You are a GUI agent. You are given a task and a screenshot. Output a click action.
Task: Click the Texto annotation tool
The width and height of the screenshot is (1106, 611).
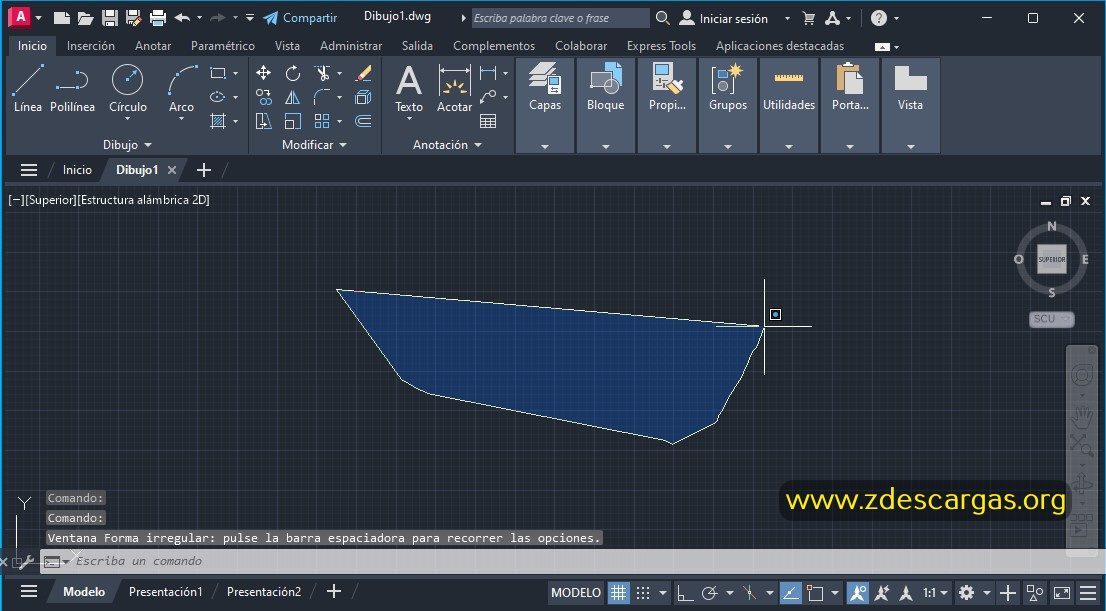[x=408, y=88]
